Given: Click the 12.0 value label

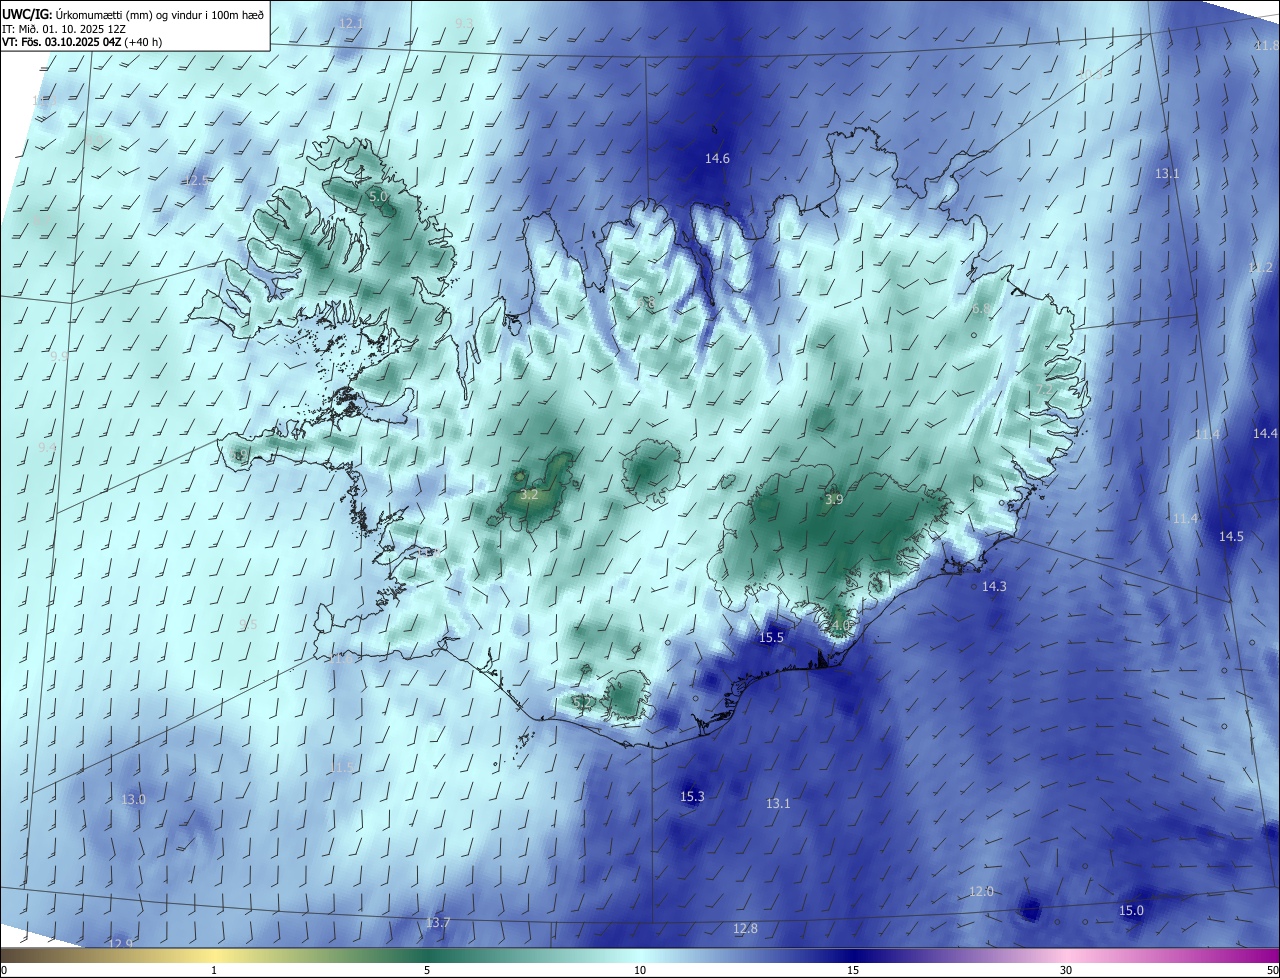Looking at the screenshot, I should pyautogui.click(x=981, y=892).
